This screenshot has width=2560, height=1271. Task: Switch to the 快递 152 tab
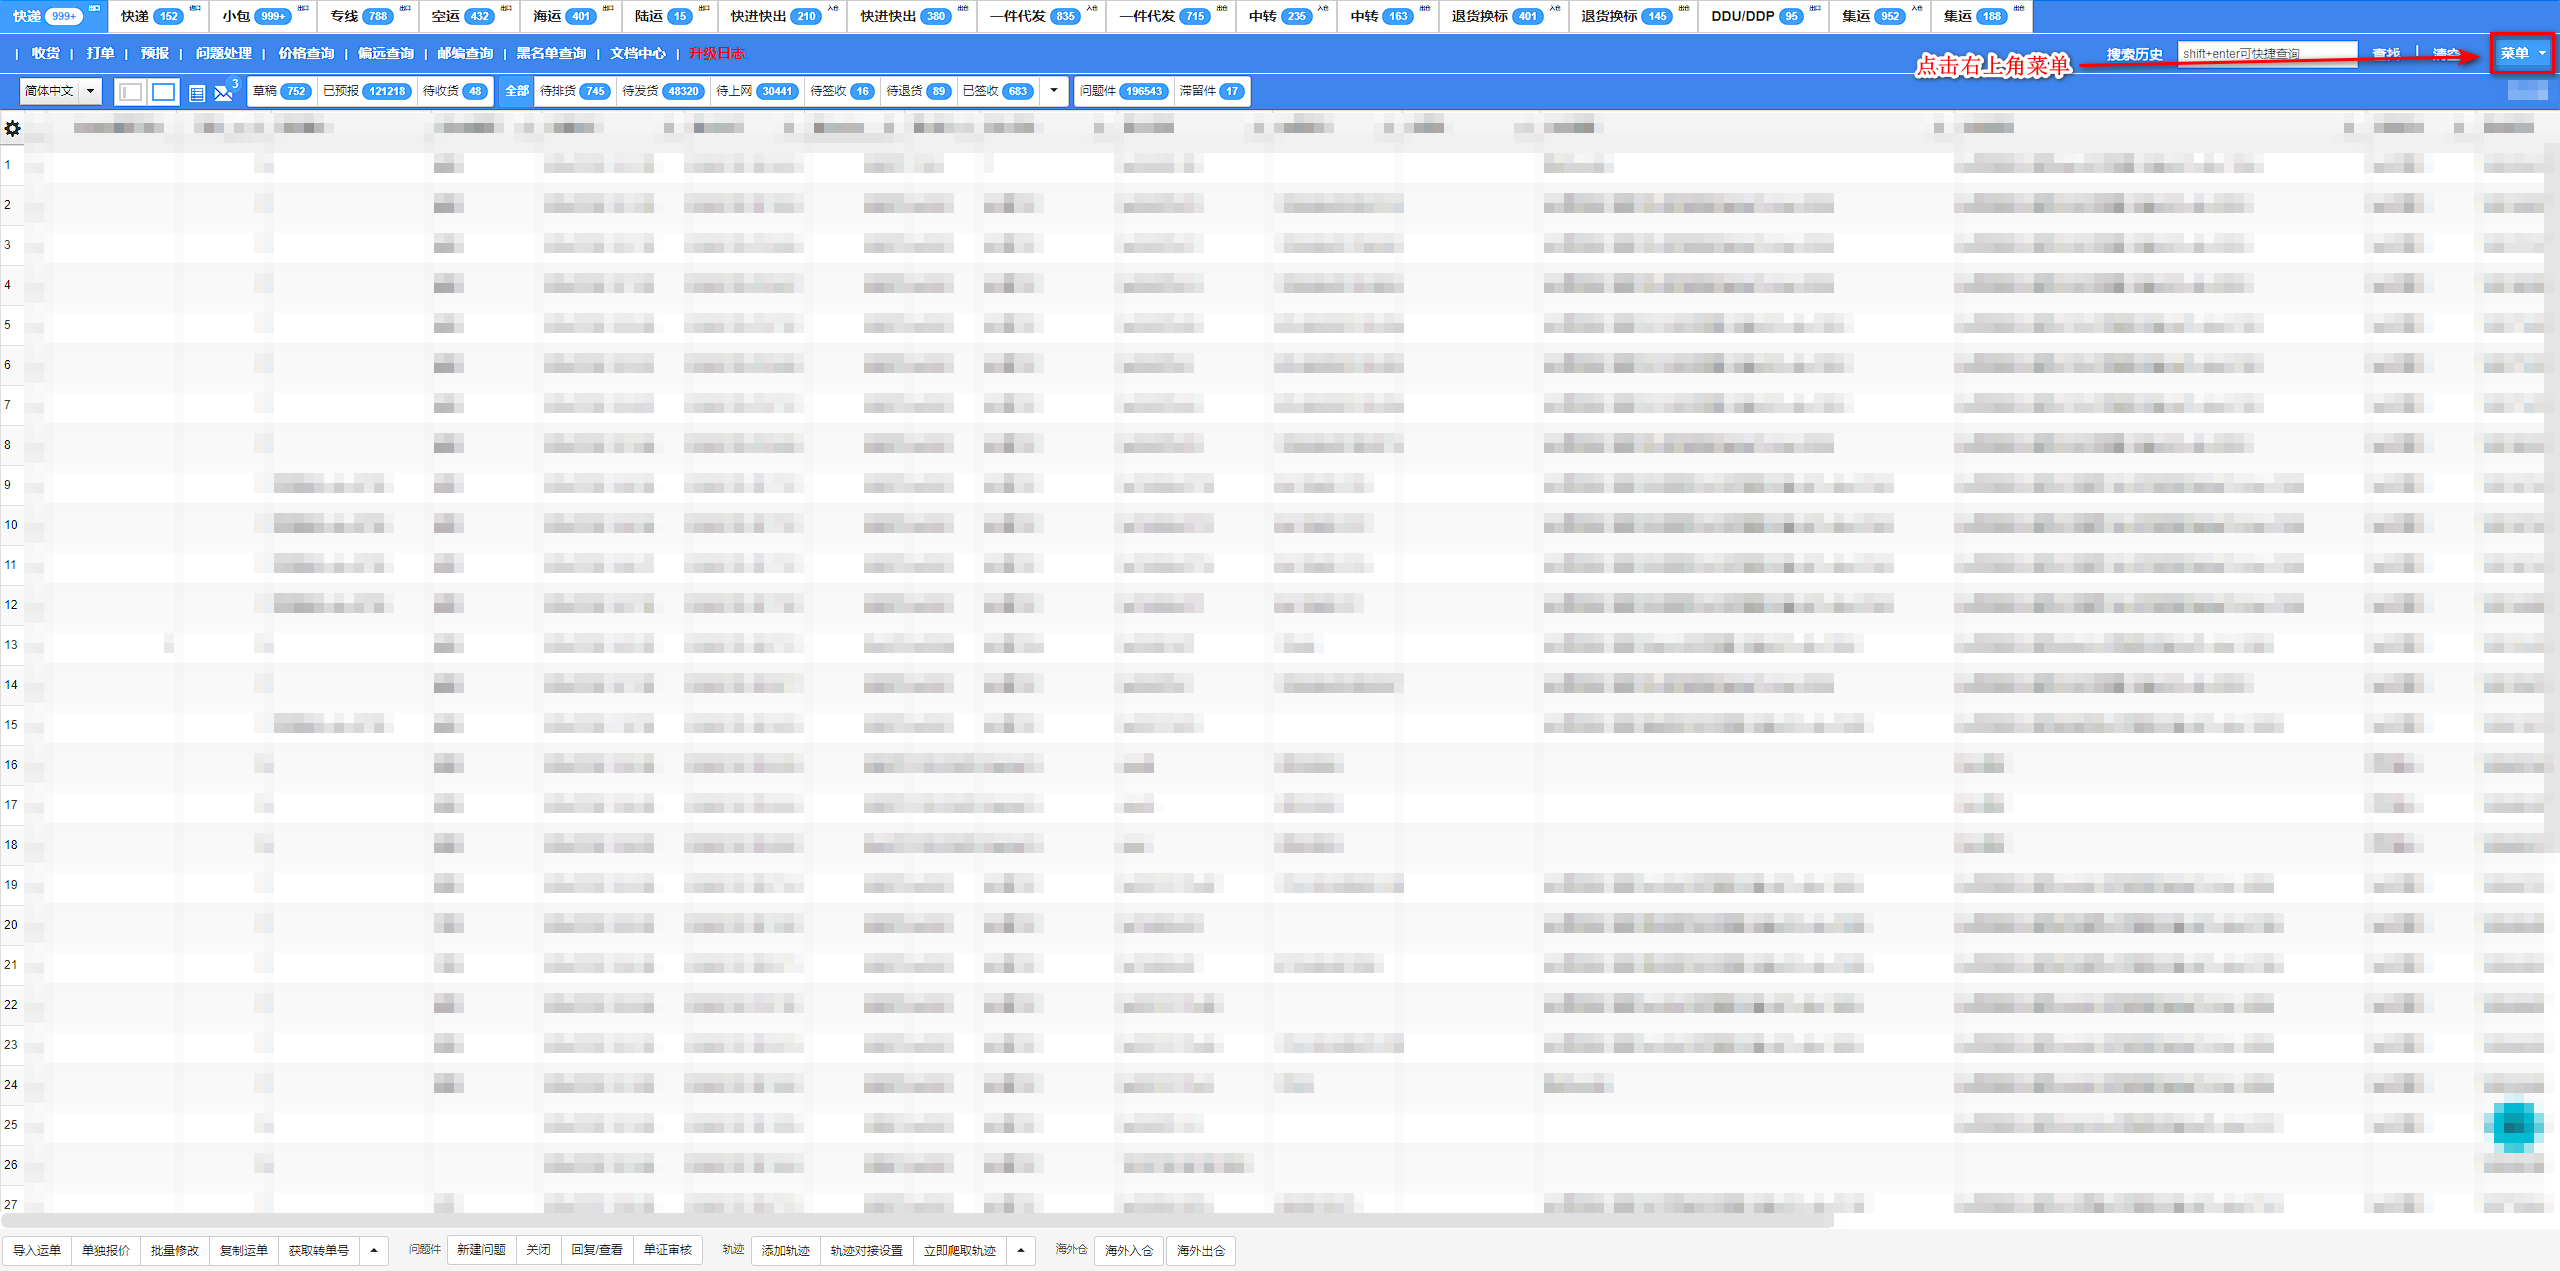point(158,16)
